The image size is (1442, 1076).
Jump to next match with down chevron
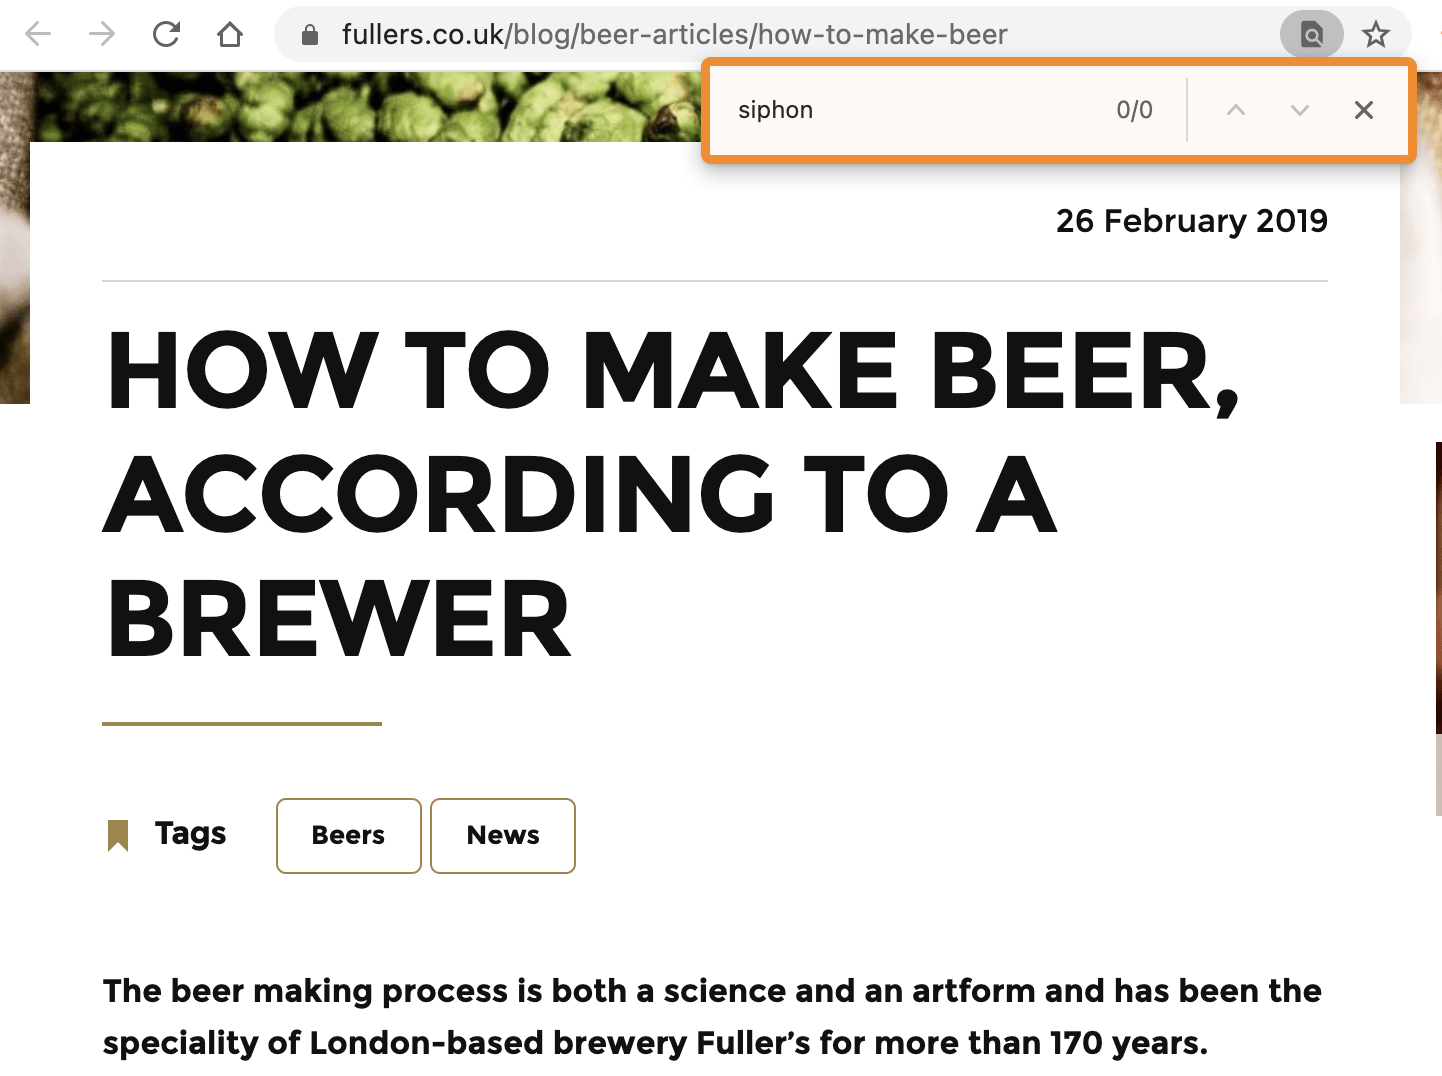(1300, 110)
